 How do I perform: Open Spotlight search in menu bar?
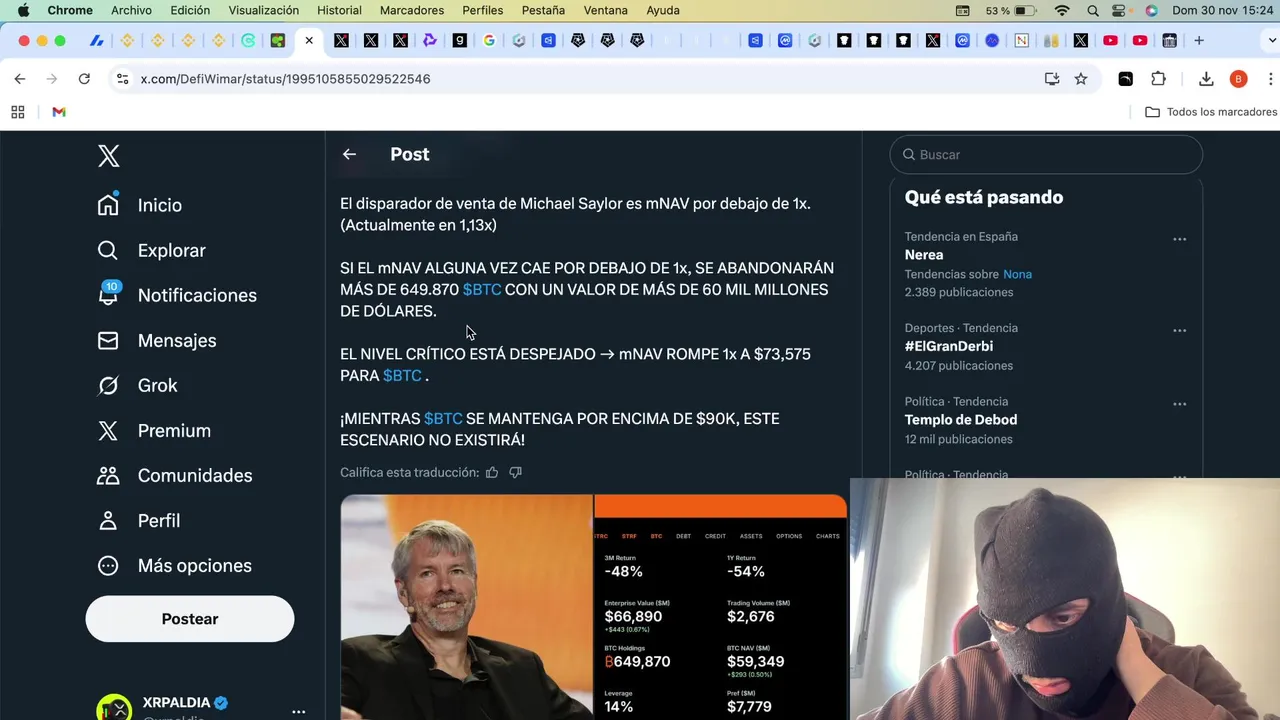(1093, 10)
